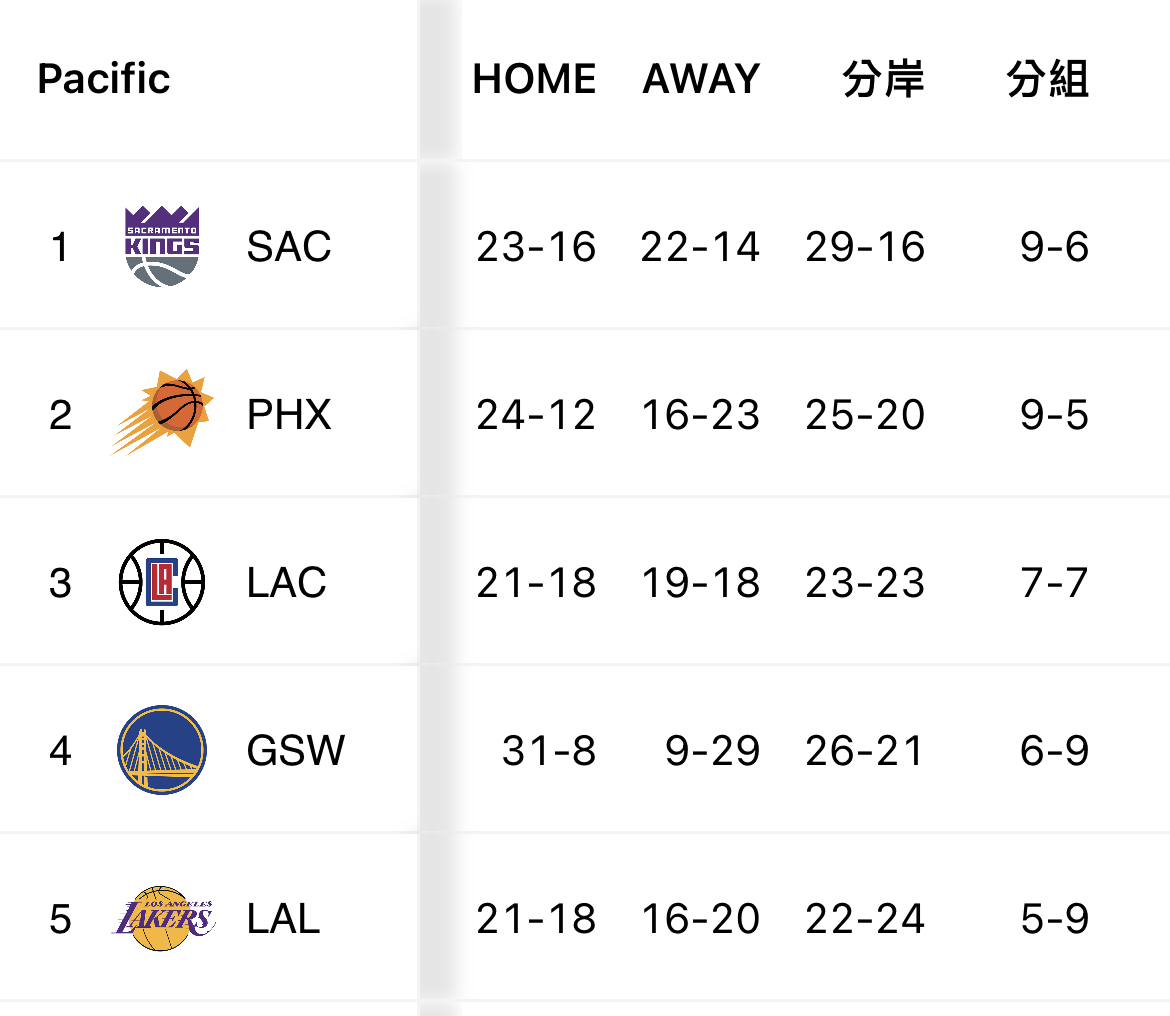This screenshot has height=1016, width=1170.
Task: Tap the Los Angeles Lakers logo
Action: 163,918
